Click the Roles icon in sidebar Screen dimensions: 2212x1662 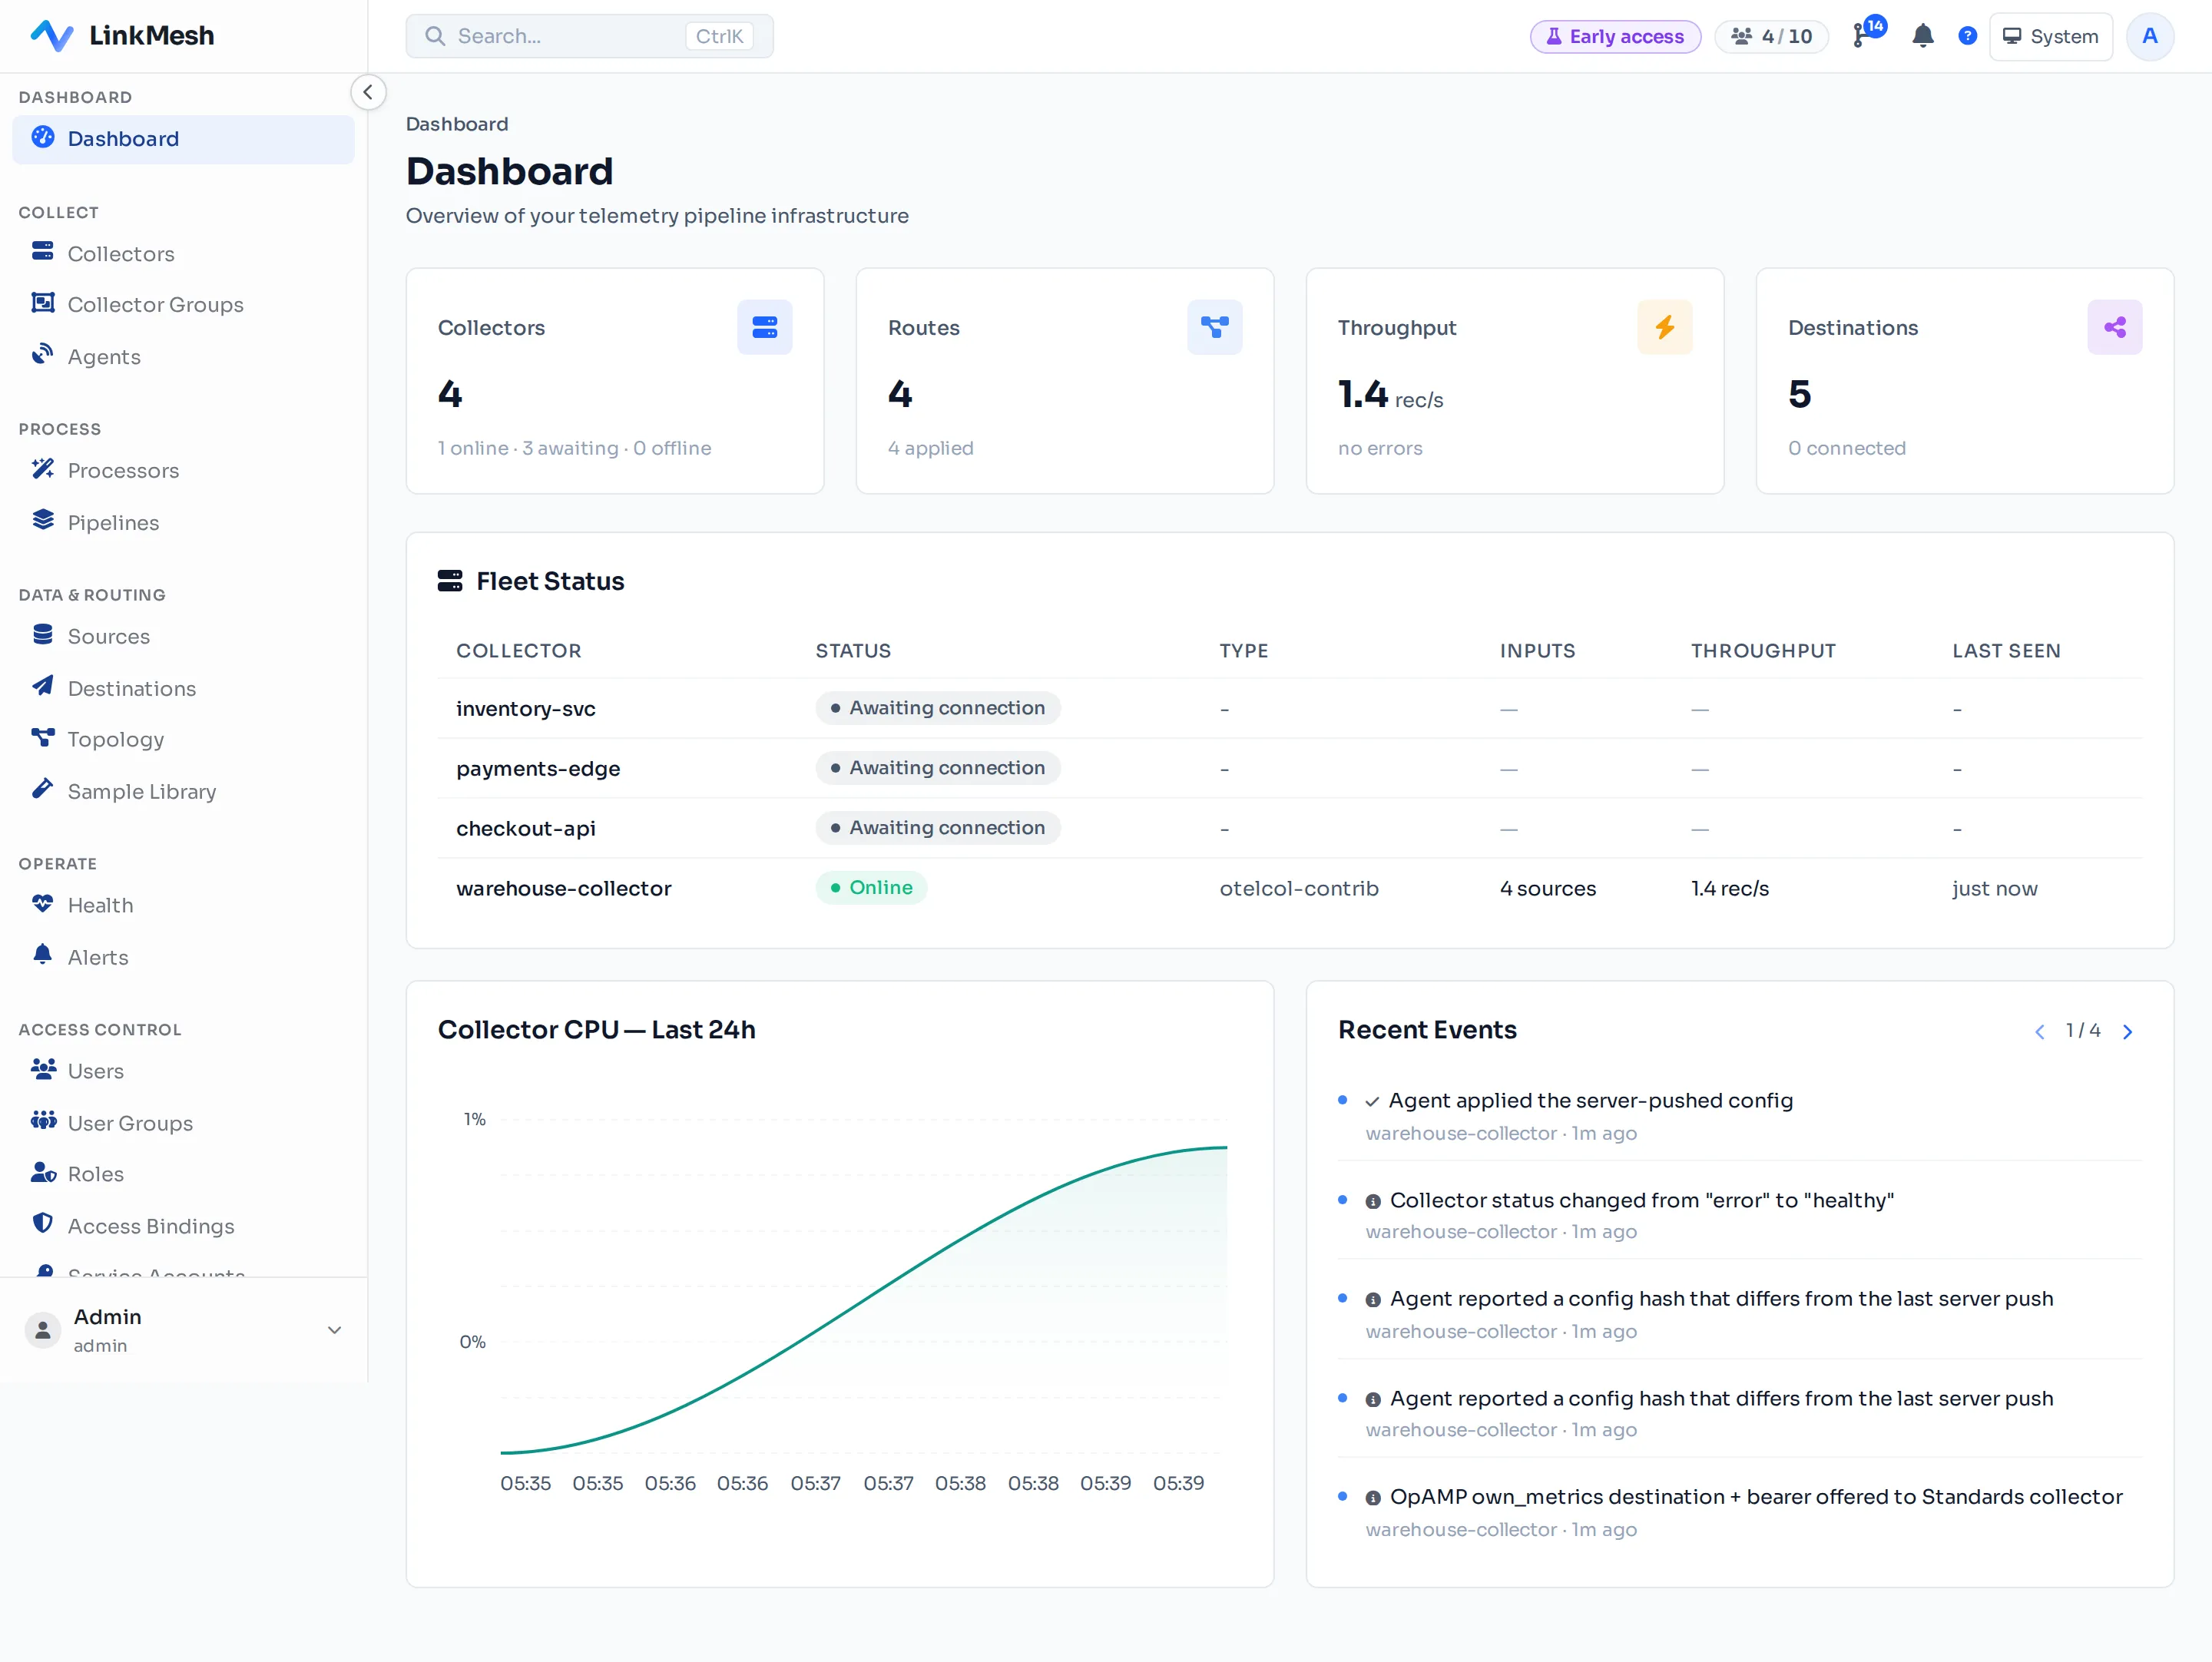click(x=43, y=1173)
